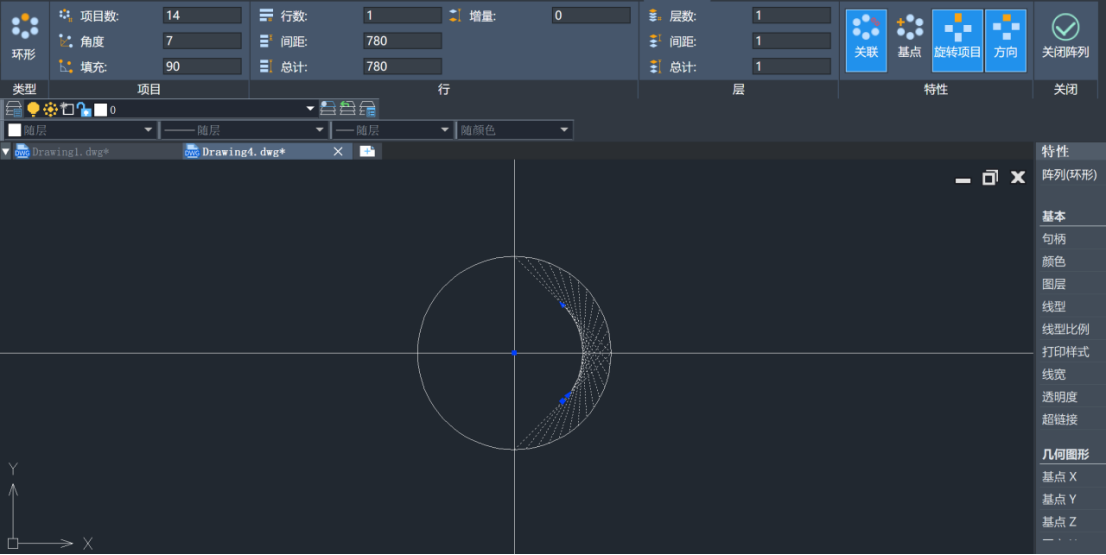Open the 随颜色 plot style dropdown

[x=515, y=130]
